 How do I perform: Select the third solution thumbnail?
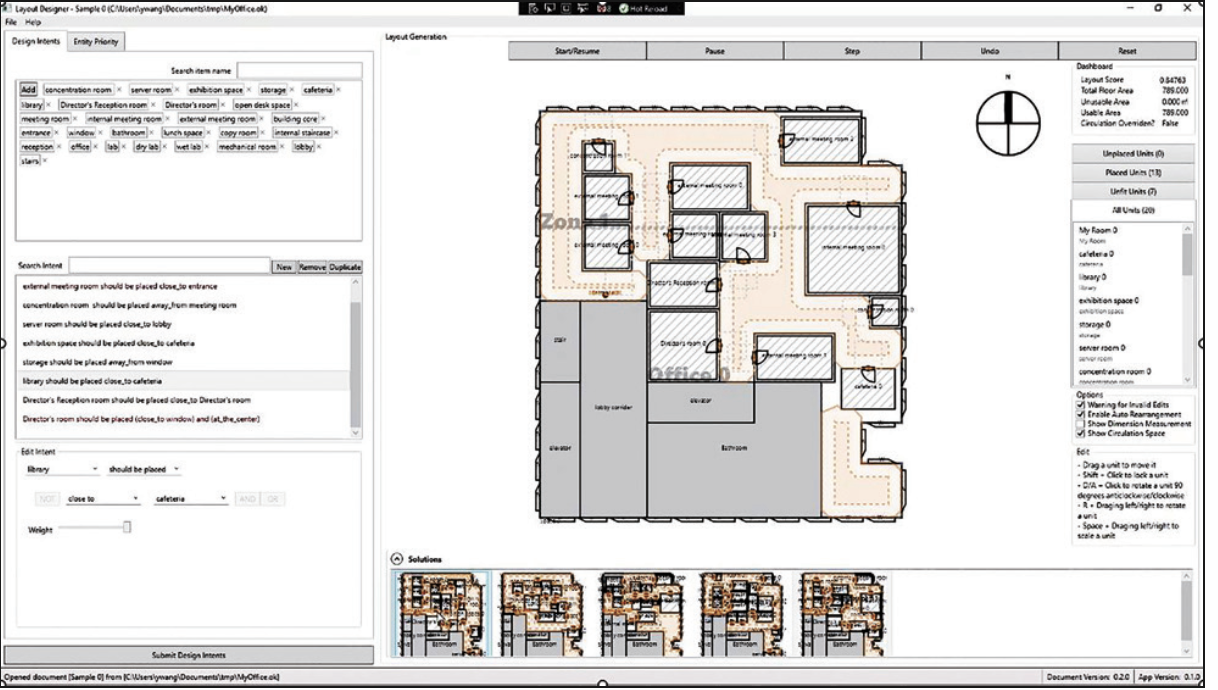tap(642, 614)
